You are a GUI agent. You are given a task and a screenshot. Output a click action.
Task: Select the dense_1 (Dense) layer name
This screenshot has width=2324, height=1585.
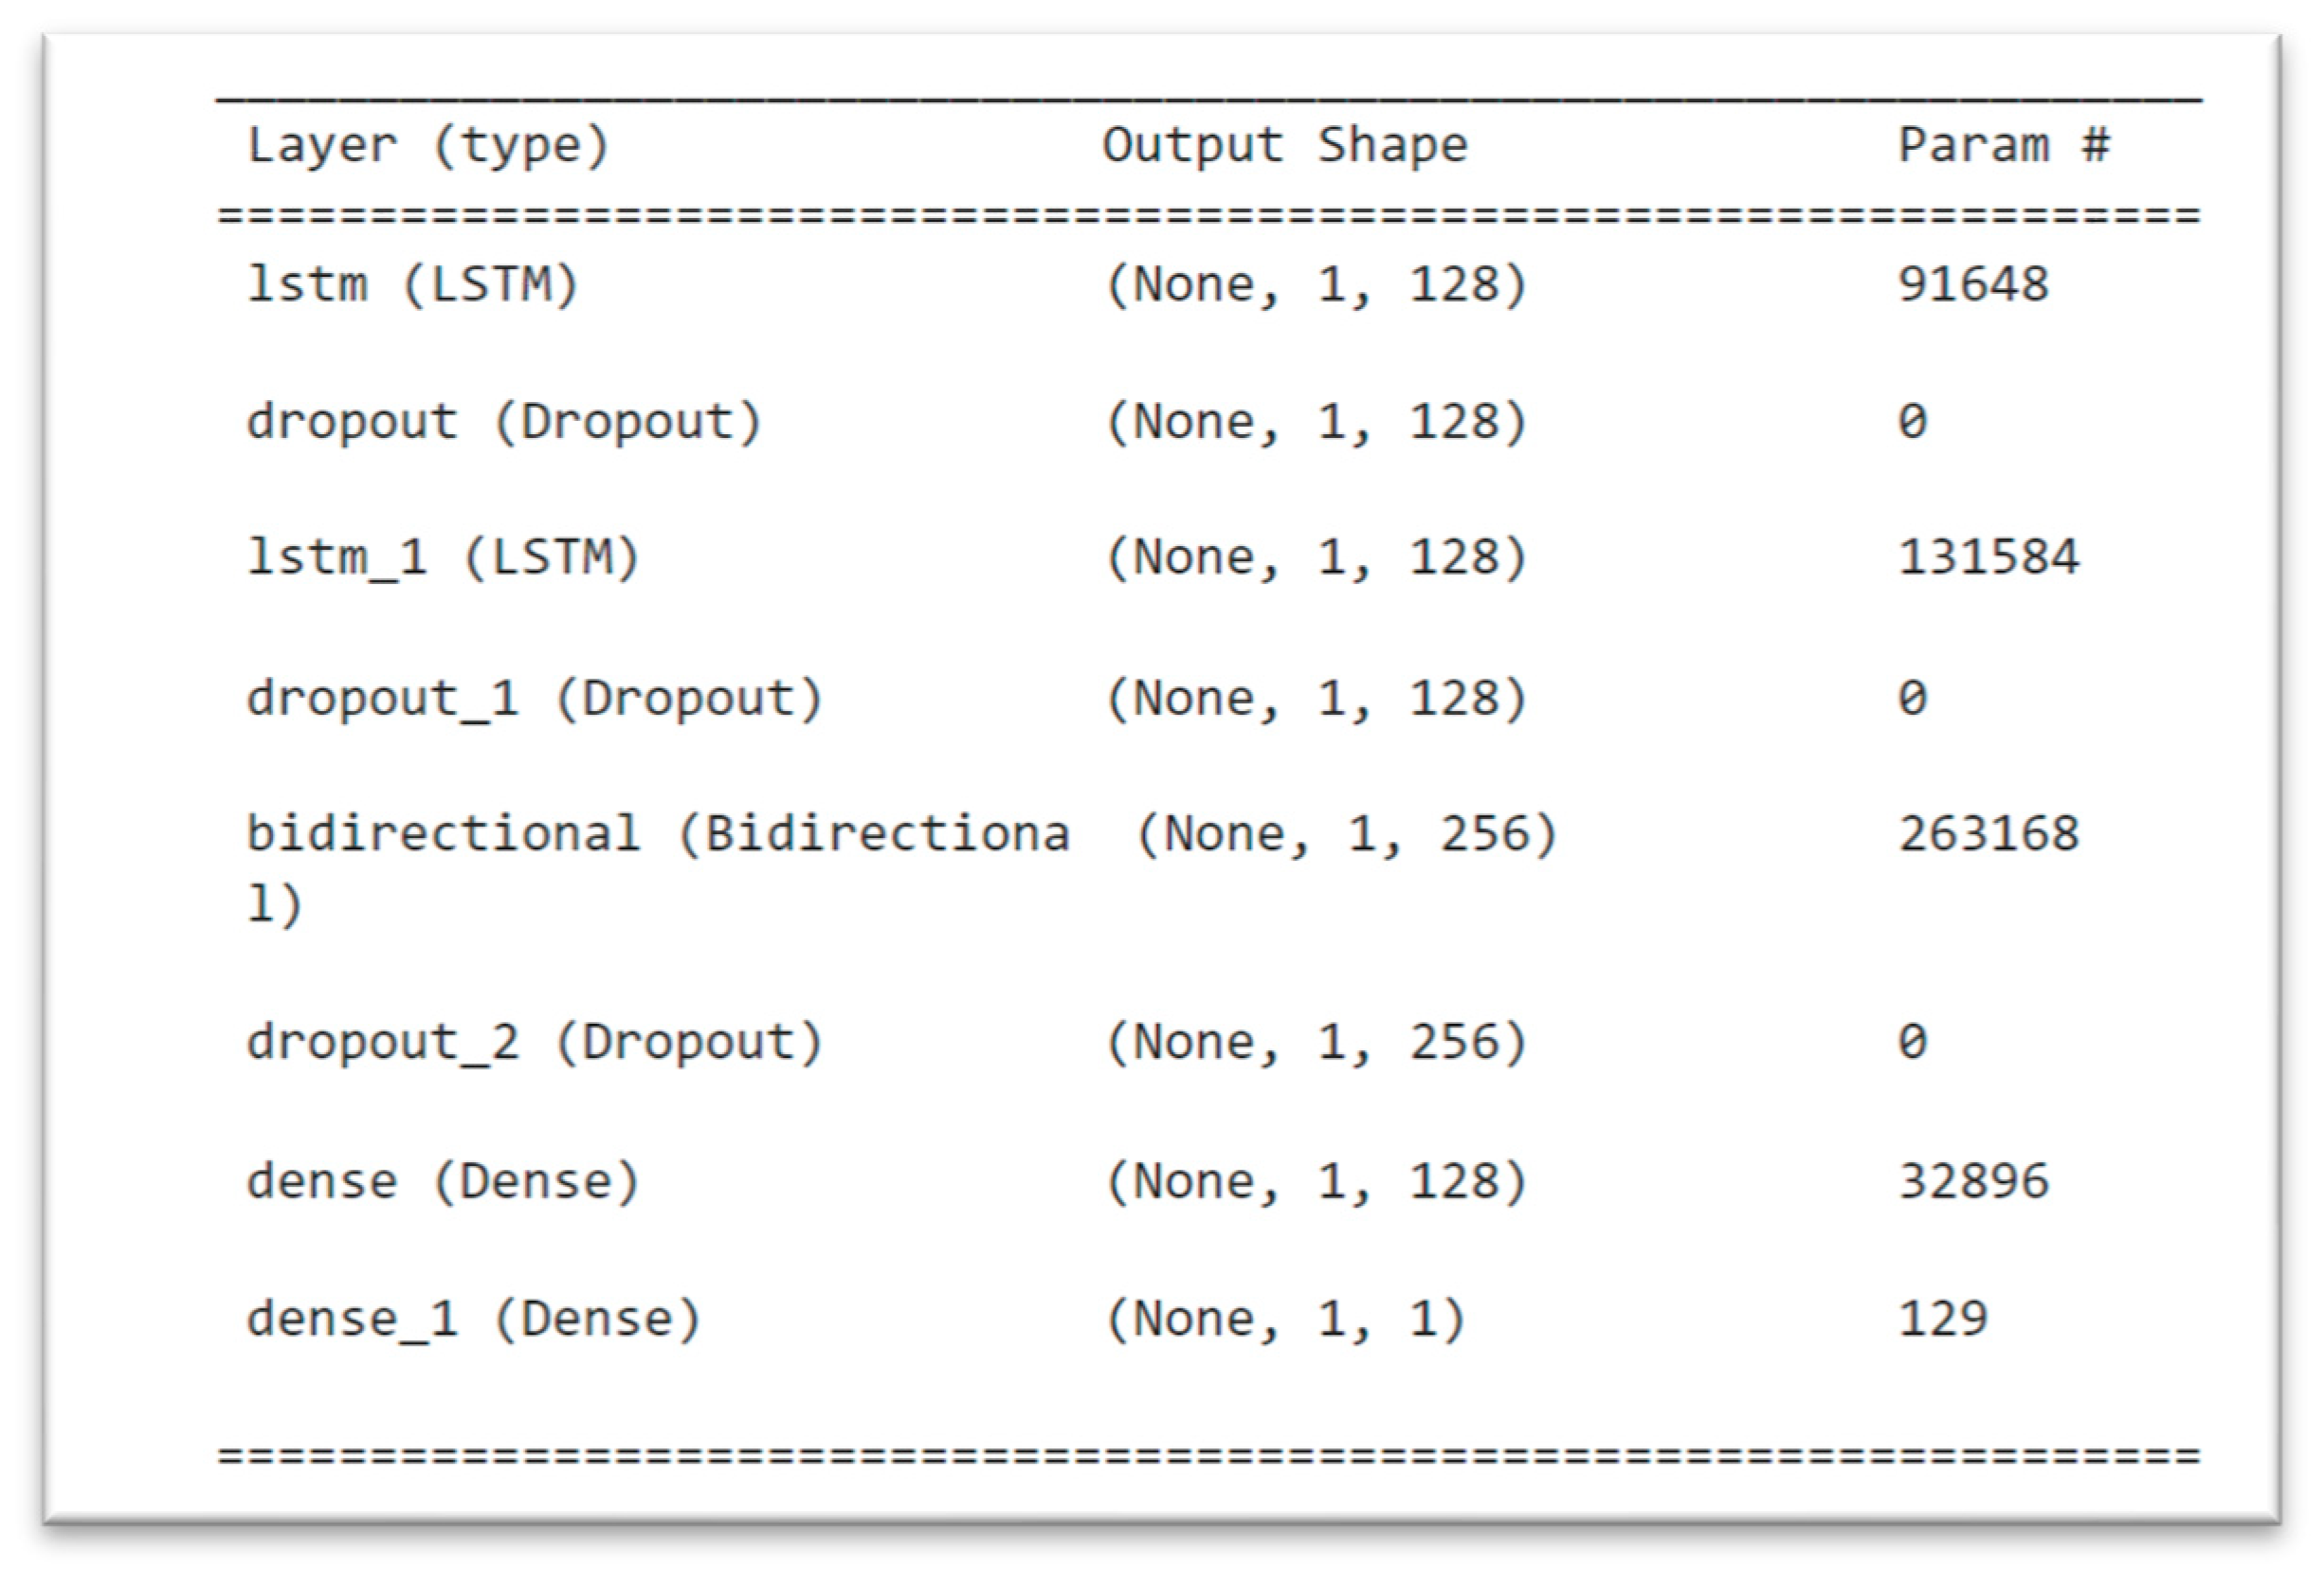click(473, 1320)
